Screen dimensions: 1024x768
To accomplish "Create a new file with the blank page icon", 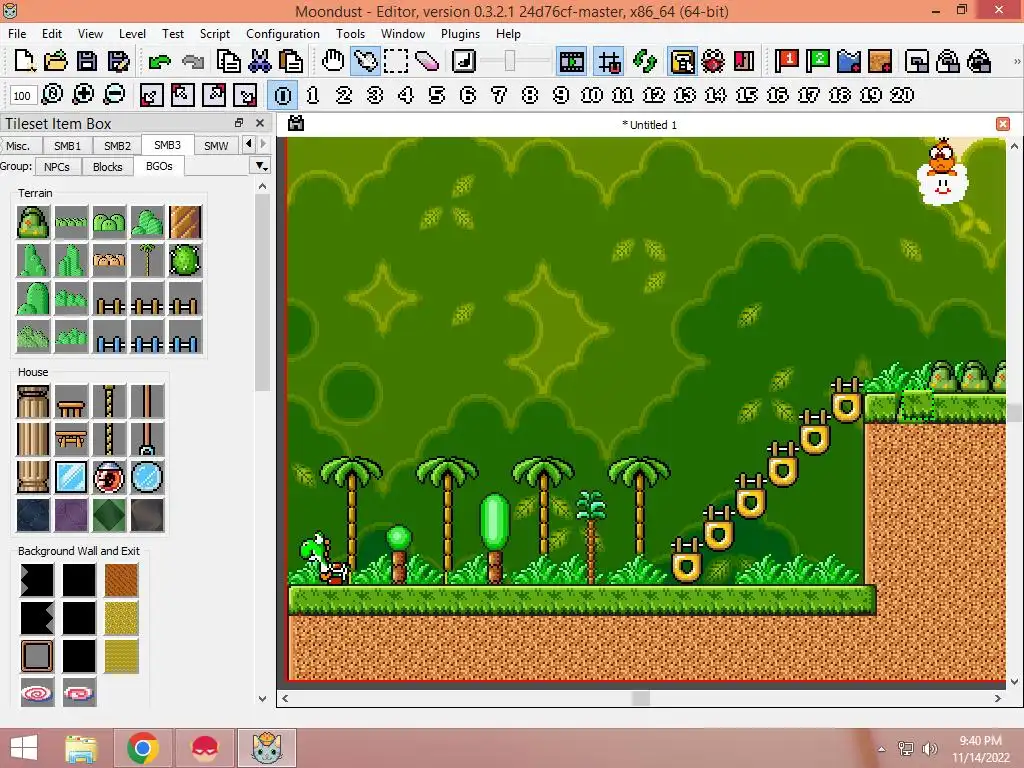I will (x=24, y=61).
